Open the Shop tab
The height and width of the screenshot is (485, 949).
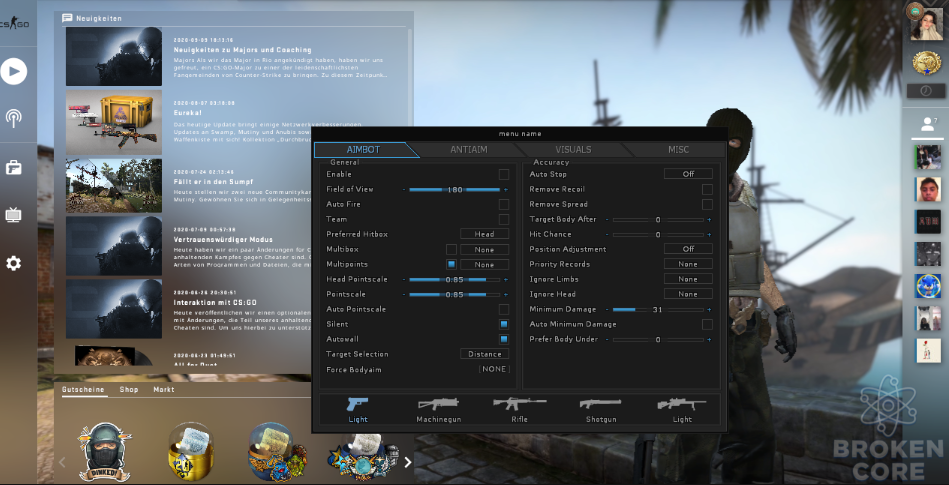[128, 390]
